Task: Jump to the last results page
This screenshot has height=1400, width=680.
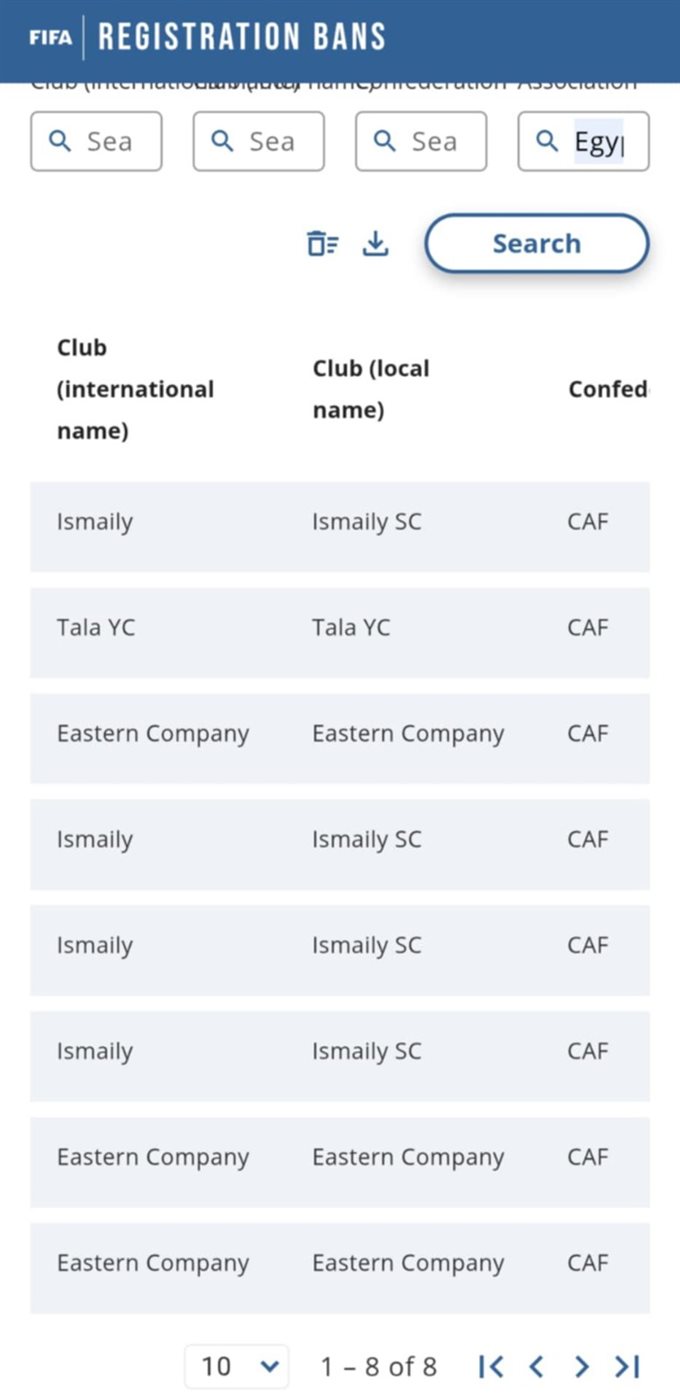Action: point(627,1366)
